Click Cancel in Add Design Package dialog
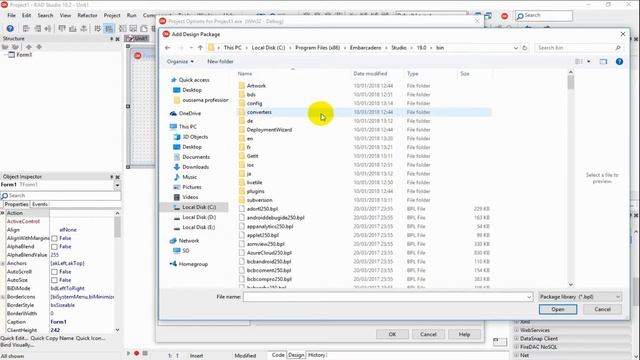This screenshot has width=640, height=360. click(x=602, y=309)
